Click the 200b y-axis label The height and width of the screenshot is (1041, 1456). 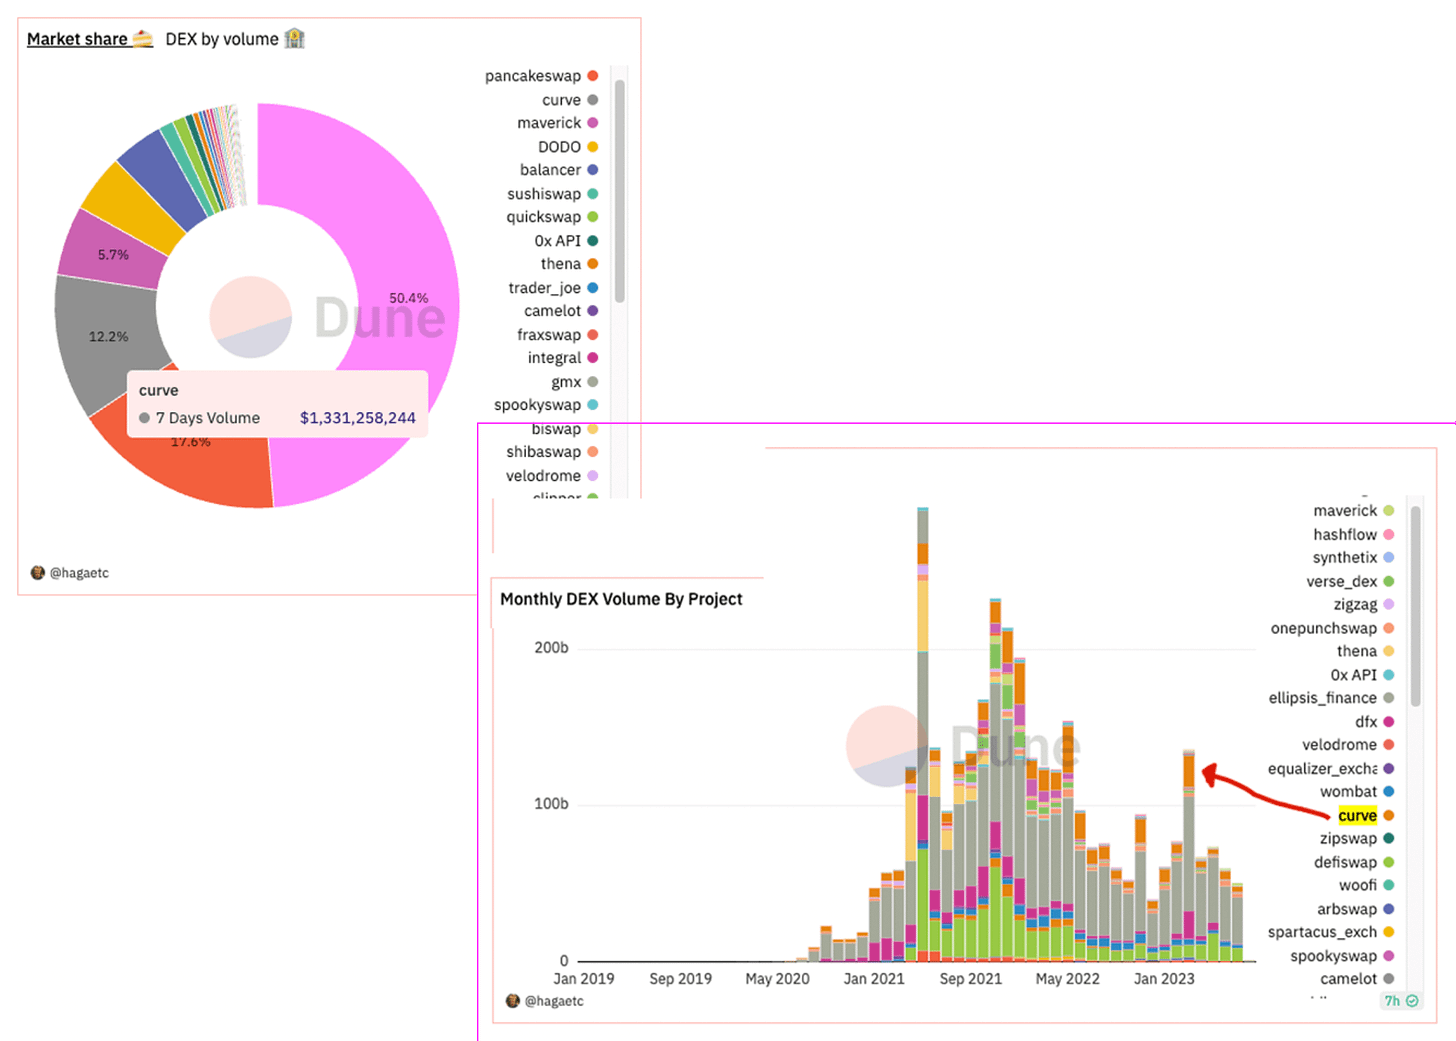click(551, 648)
